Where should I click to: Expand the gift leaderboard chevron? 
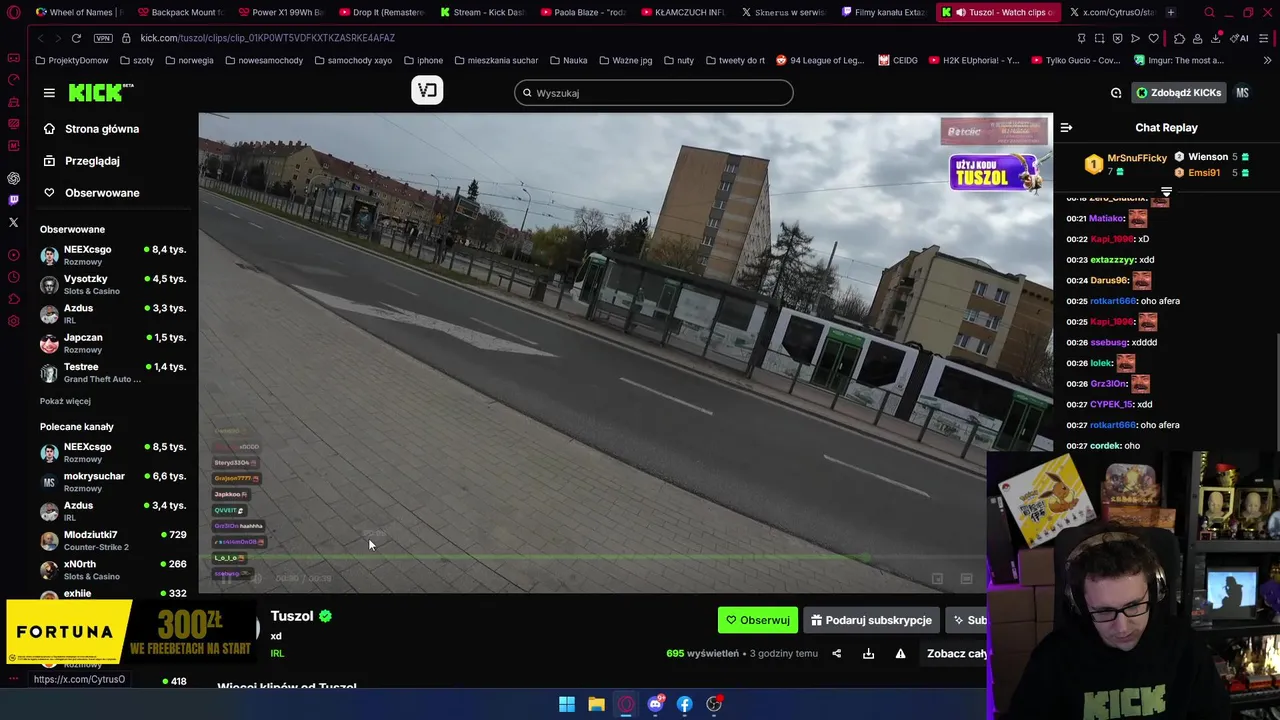click(x=1166, y=190)
